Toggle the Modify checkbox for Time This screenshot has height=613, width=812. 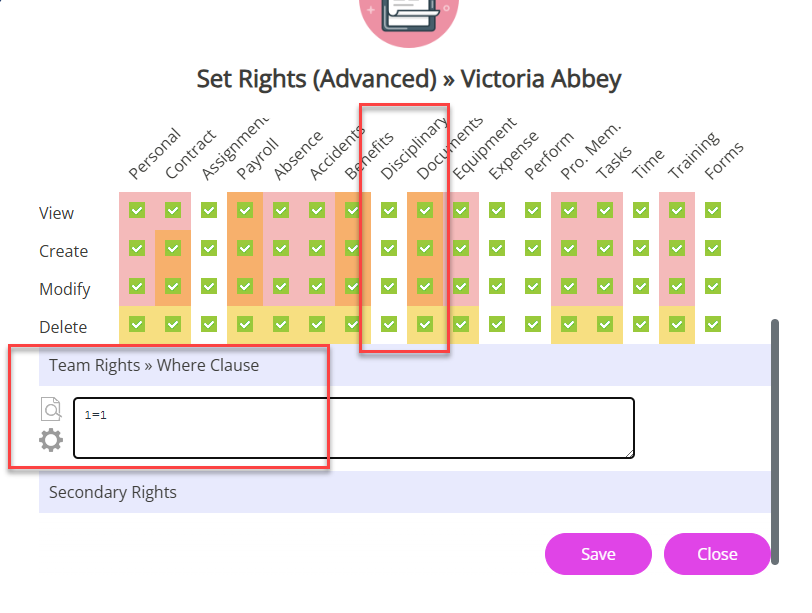tap(641, 286)
